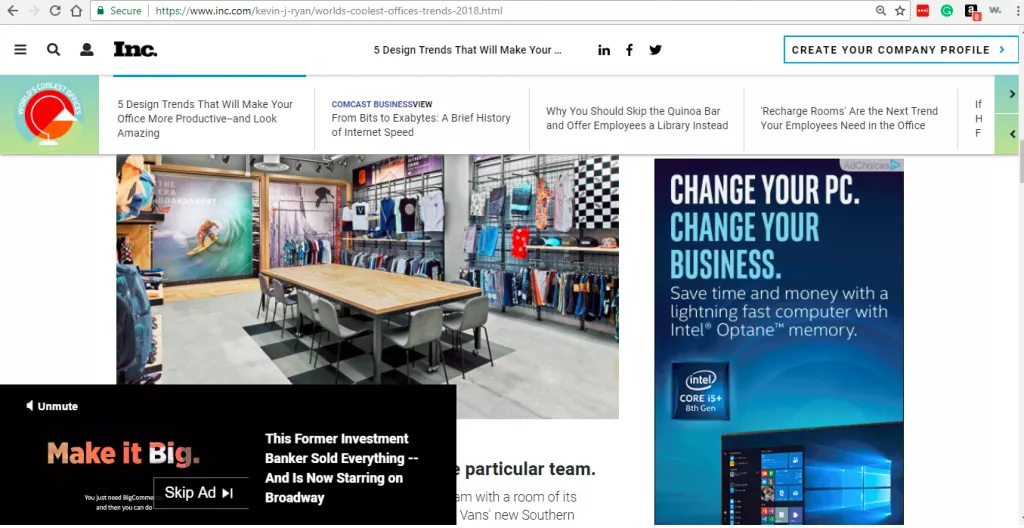Screen dimensions: 1024x528
Task: Click the Inc. logo to go home
Action: (x=135, y=49)
